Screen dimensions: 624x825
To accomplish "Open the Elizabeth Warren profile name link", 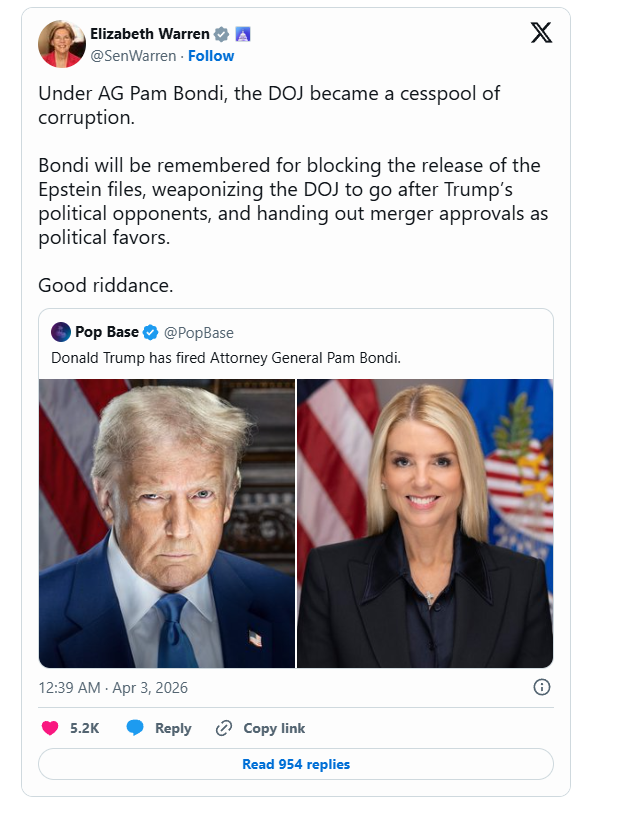I will click(150, 34).
